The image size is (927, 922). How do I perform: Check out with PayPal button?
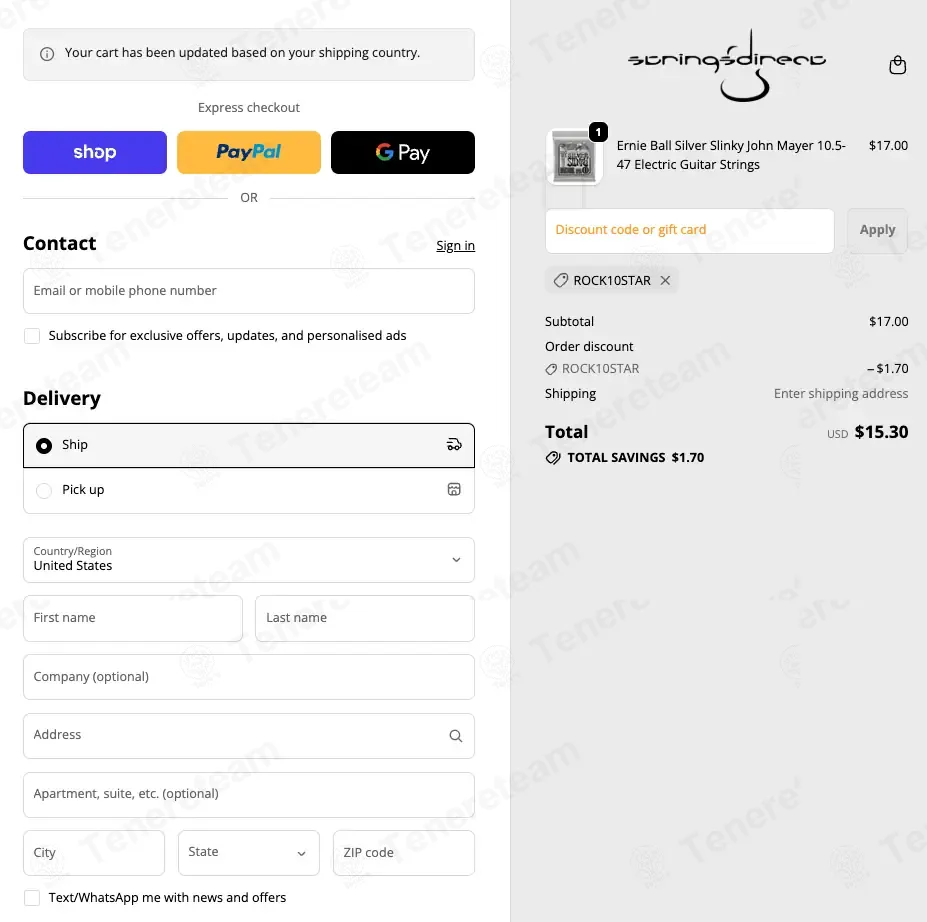click(249, 153)
